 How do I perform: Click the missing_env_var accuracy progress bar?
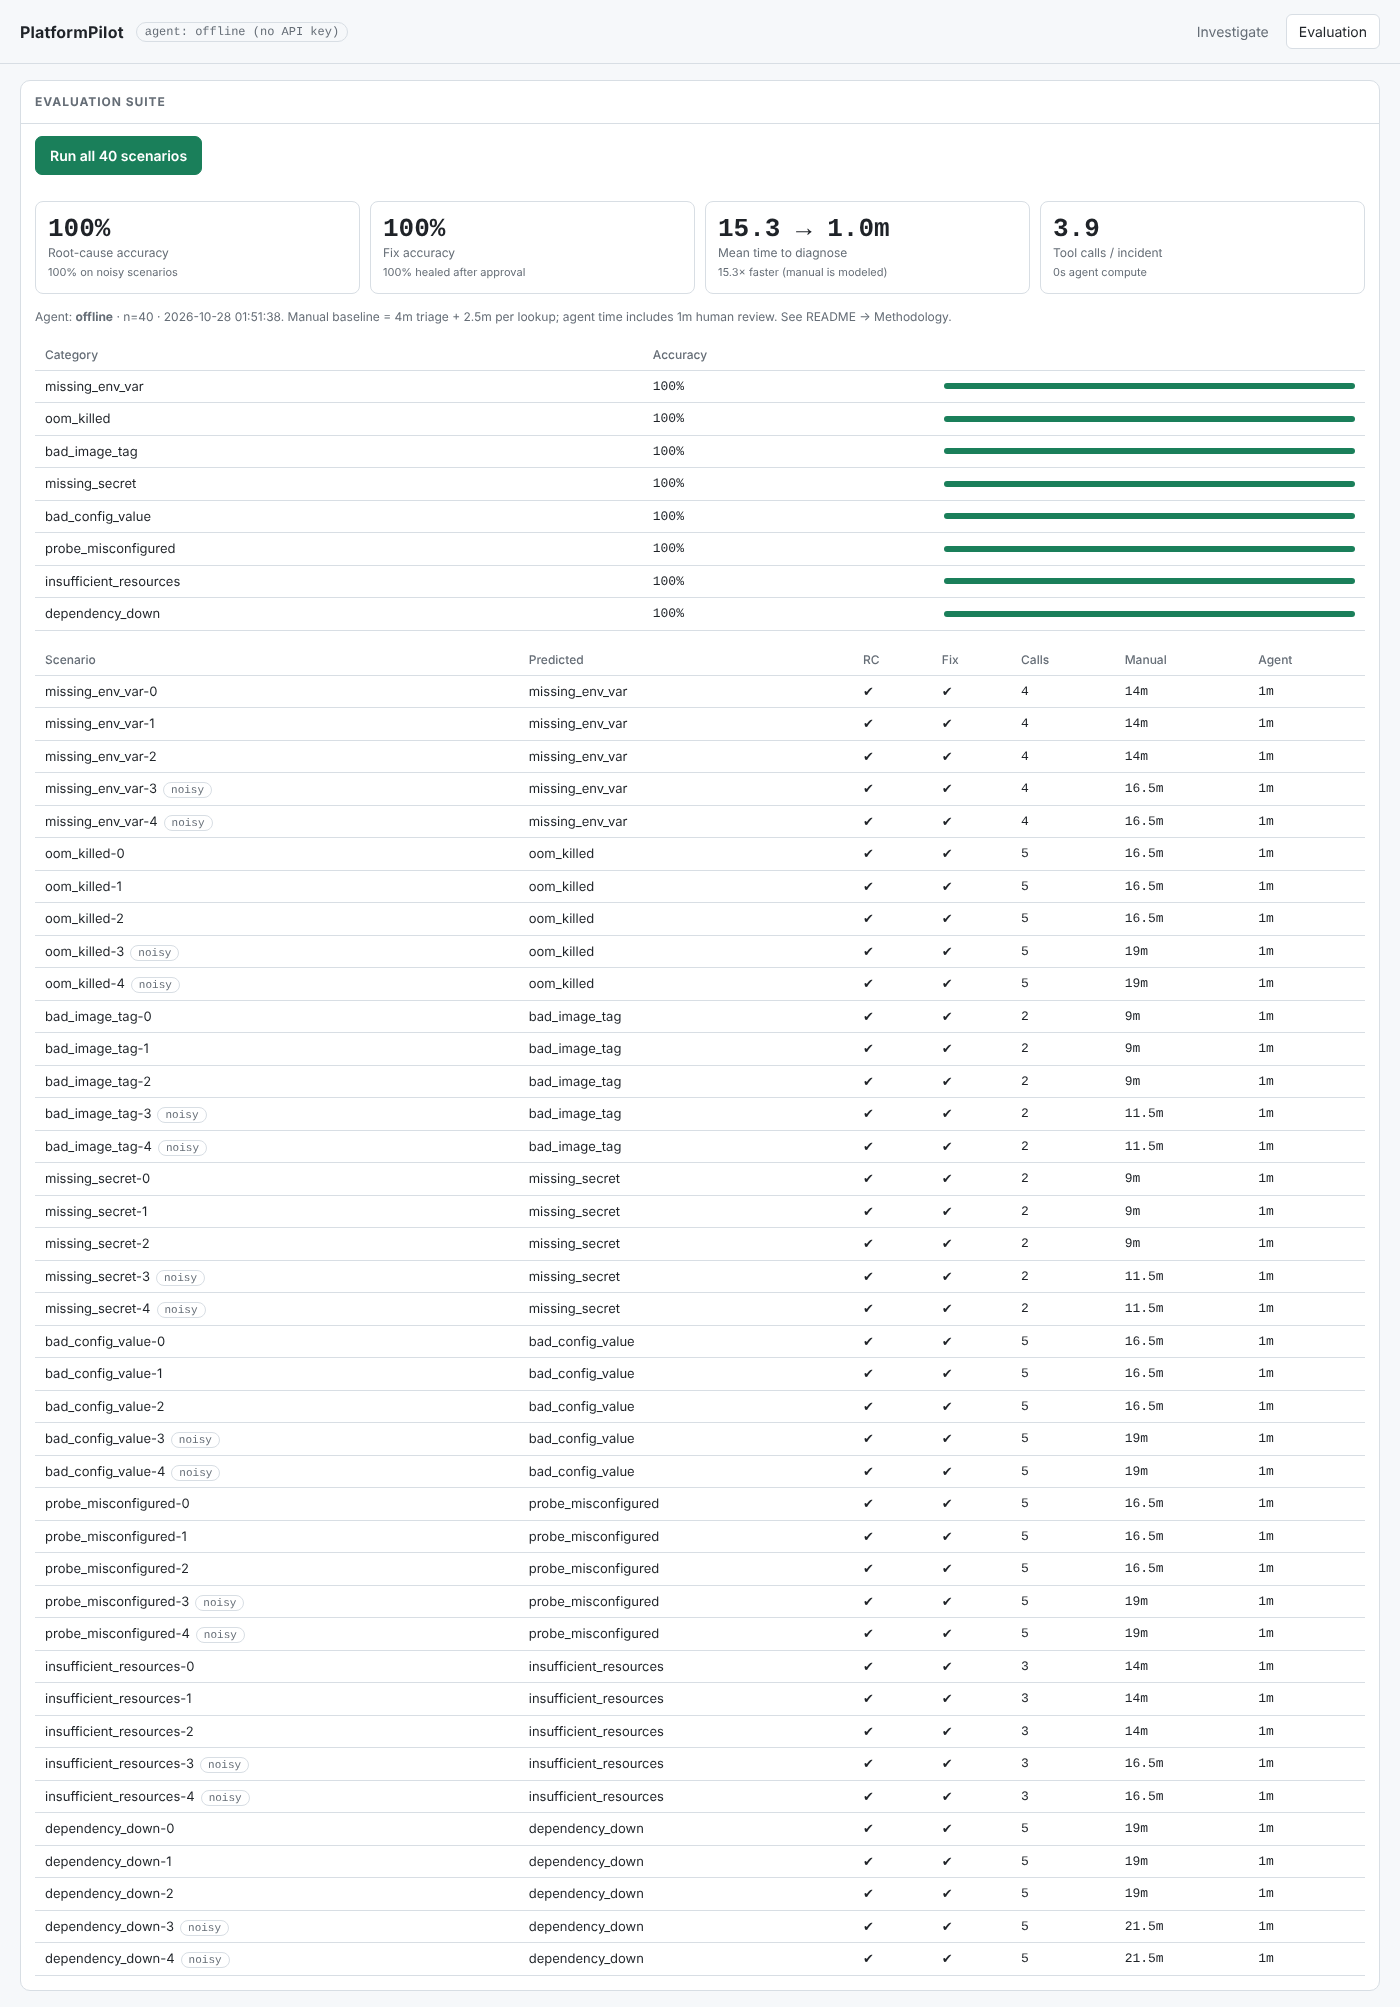point(1149,386)
